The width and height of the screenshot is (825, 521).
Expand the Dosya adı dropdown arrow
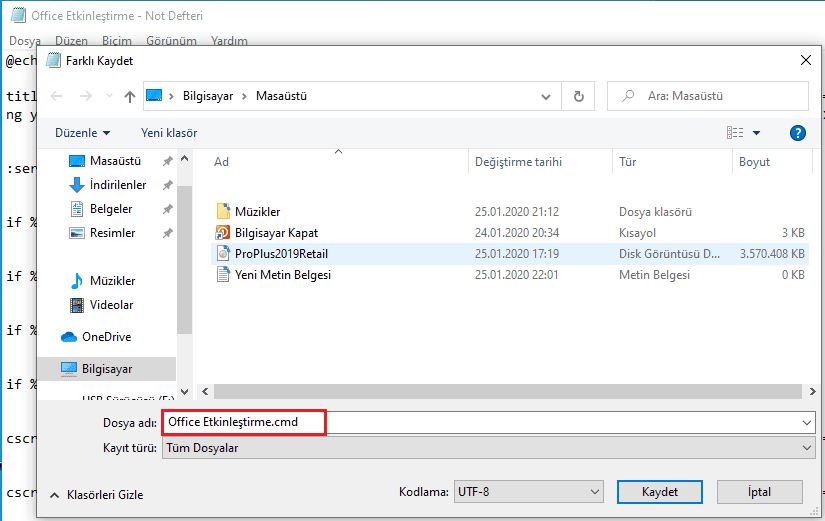[x=807, y=423]
